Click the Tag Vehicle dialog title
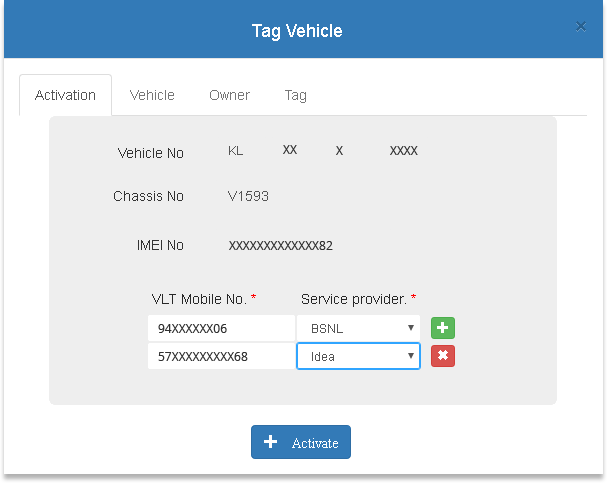 point(297,31)
